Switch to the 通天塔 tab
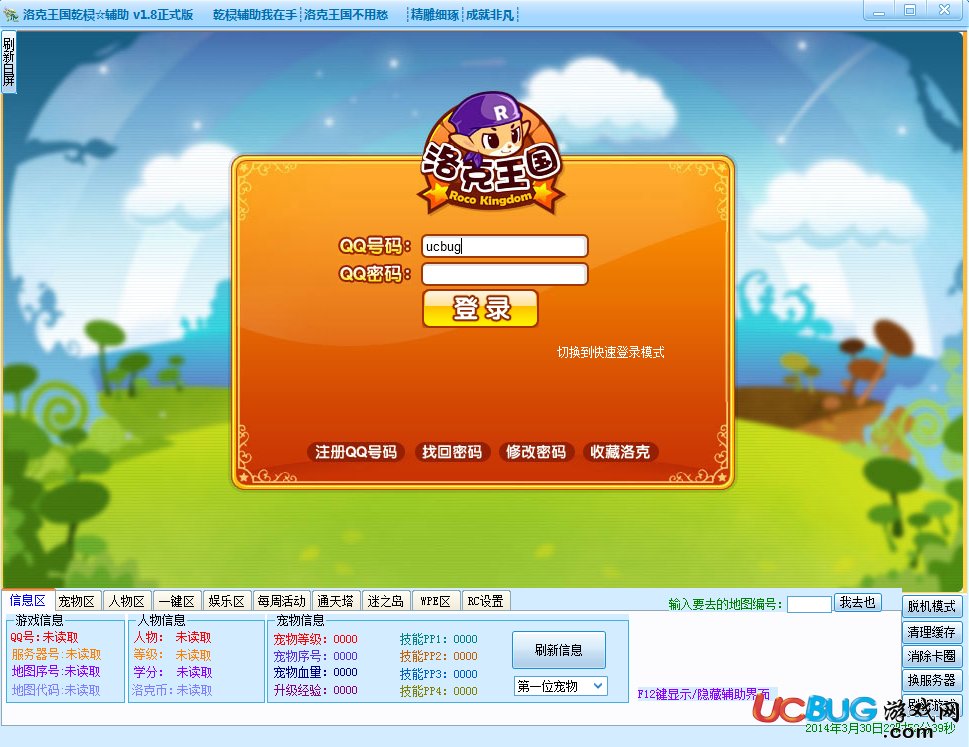 click(x=336, y=601)
